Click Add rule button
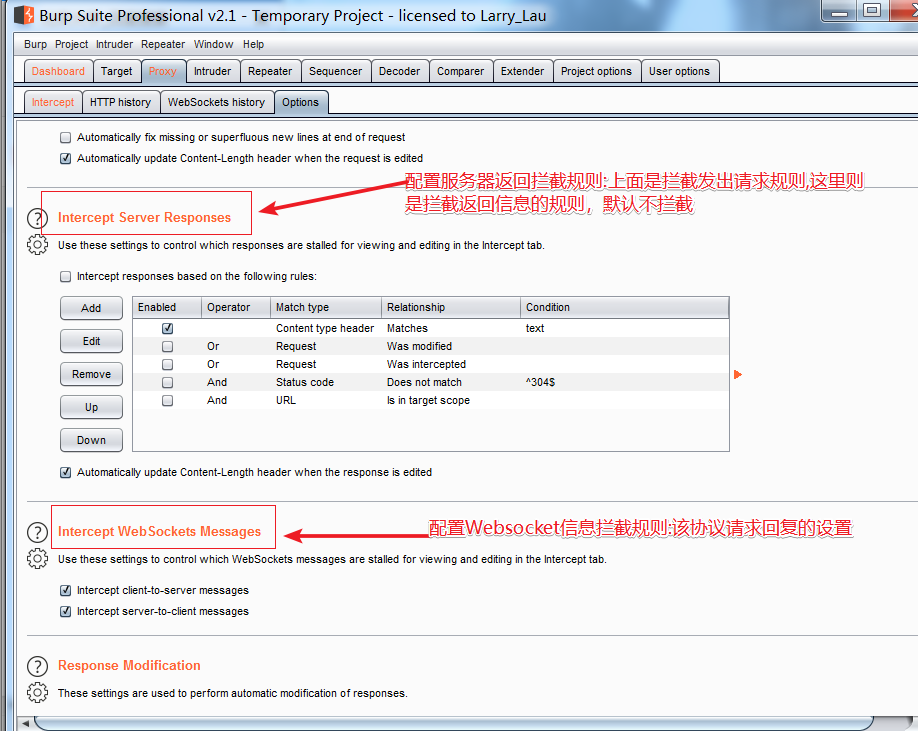The width and height of the screenshot is (918, 731). (91, 308)
